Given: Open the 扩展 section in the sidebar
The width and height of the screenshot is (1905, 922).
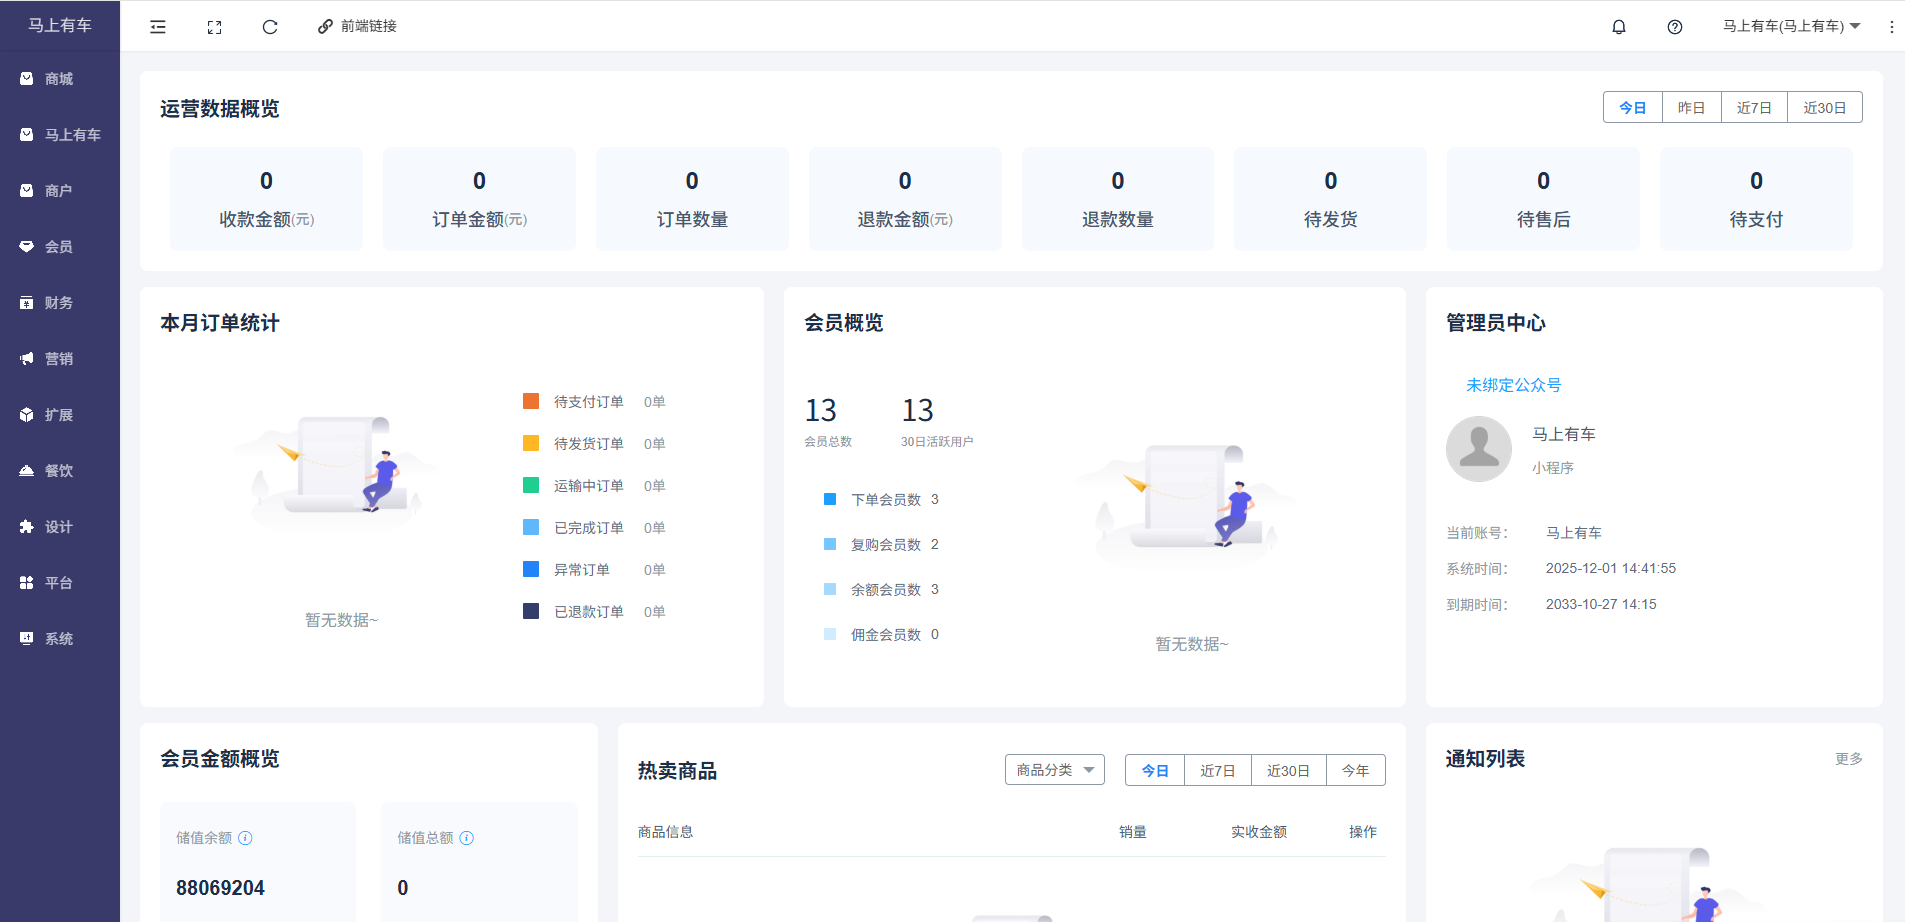Looking at the screenshot, I should click(x=60, y=414).
